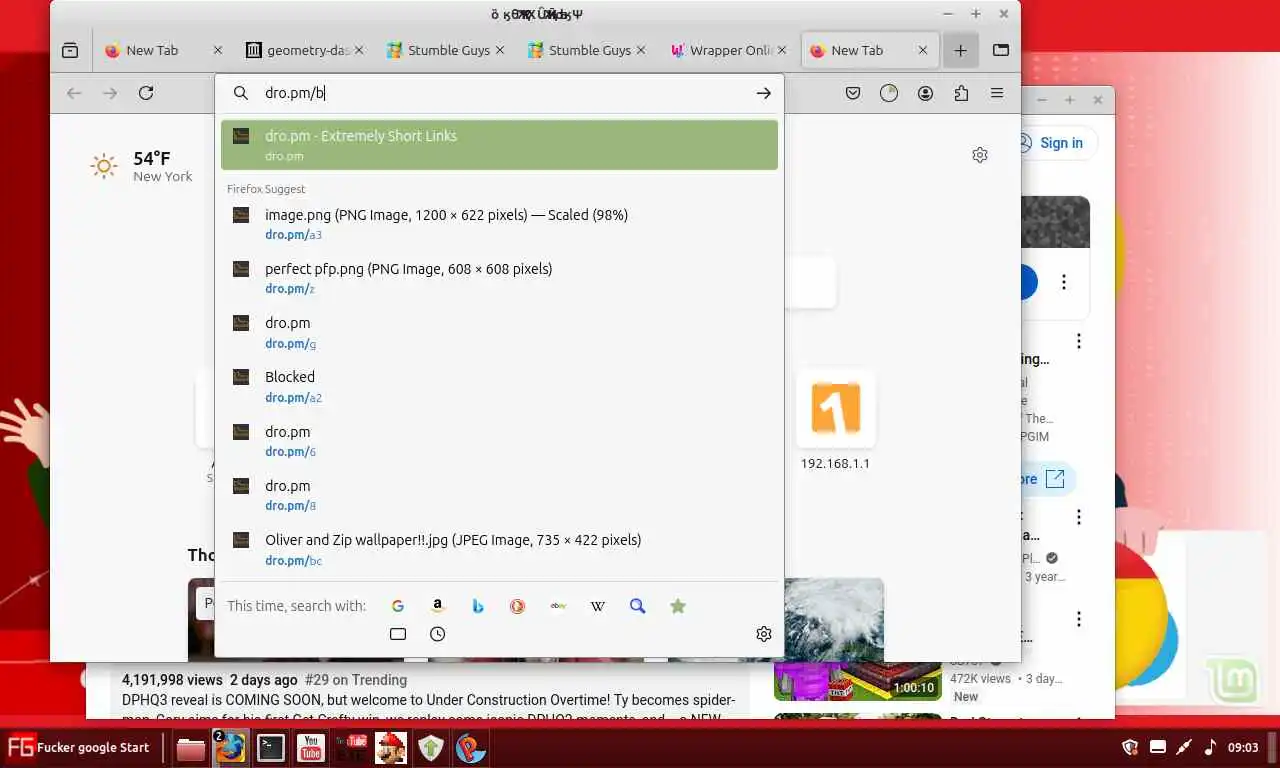Image resolution: width=1280 pixels, height=768 pixels.
Task: Select the 'dro.pm - Extremely Short Links' suggestion
Action: [x=499, y=145]
